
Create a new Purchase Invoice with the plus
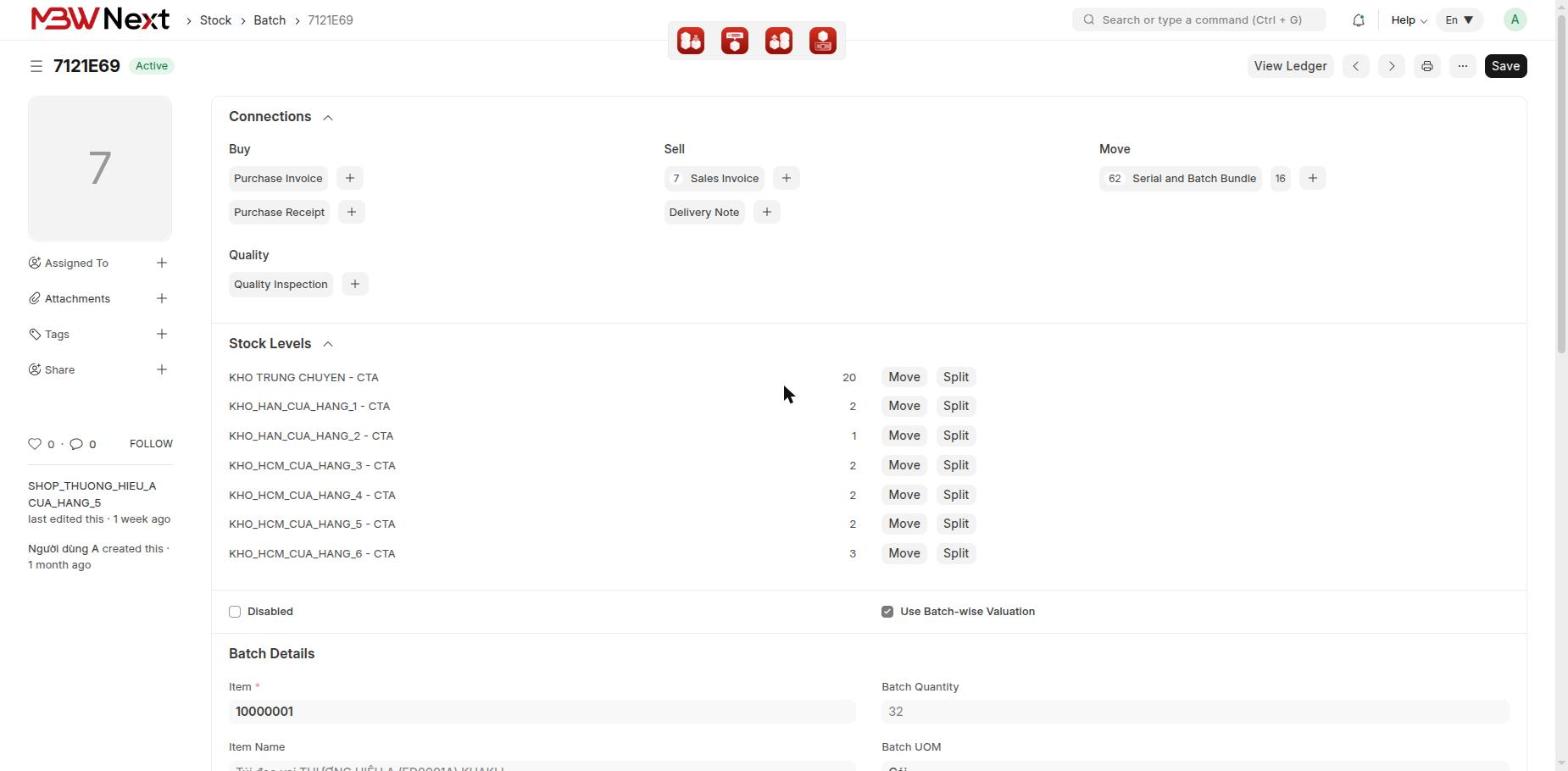coord(350,178)
